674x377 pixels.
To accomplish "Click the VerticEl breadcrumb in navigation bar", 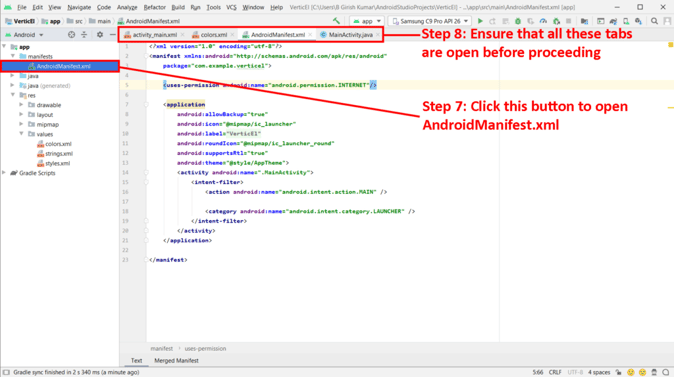I will click(x=20, y=21).
